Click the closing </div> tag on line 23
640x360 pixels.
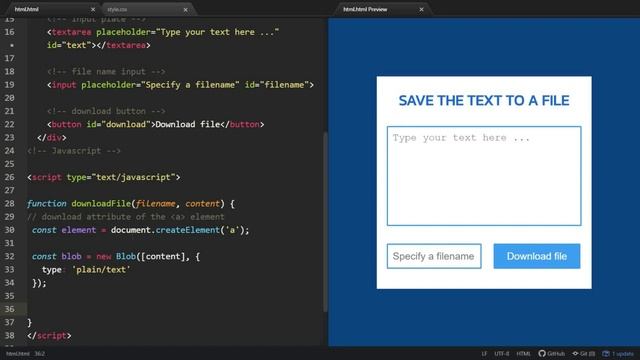(51, 138)
